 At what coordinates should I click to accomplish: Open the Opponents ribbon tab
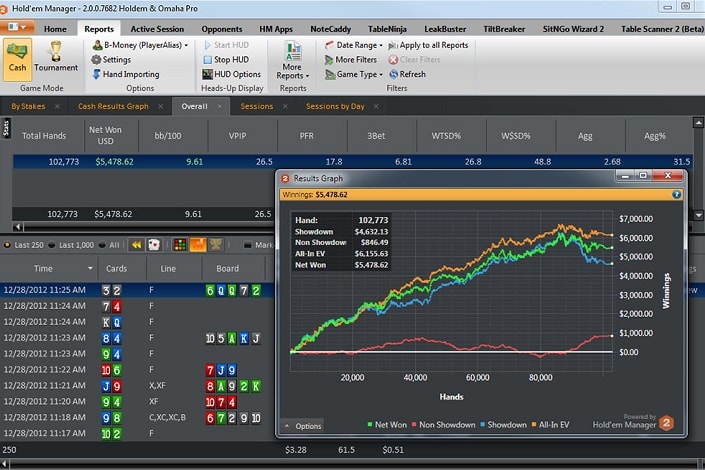(221, 29)
